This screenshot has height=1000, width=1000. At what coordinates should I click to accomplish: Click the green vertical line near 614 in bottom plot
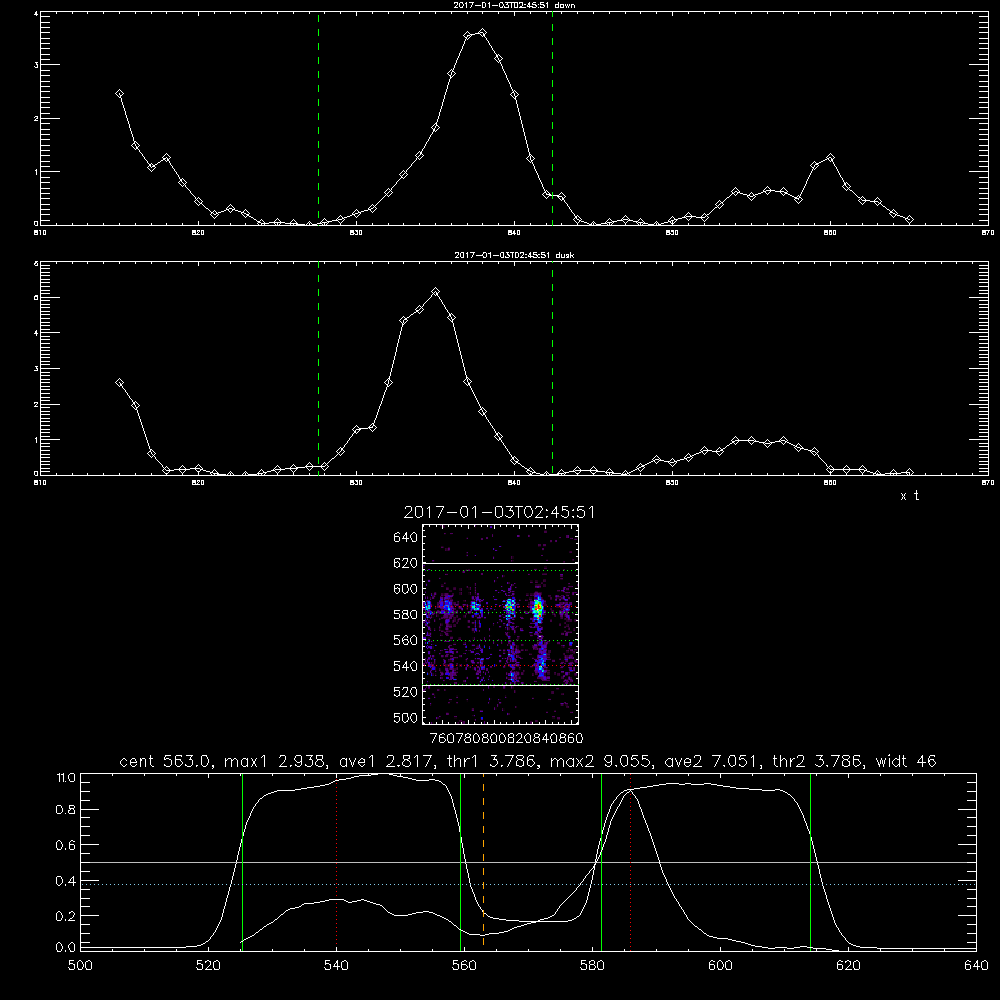[x=811, y=861]
